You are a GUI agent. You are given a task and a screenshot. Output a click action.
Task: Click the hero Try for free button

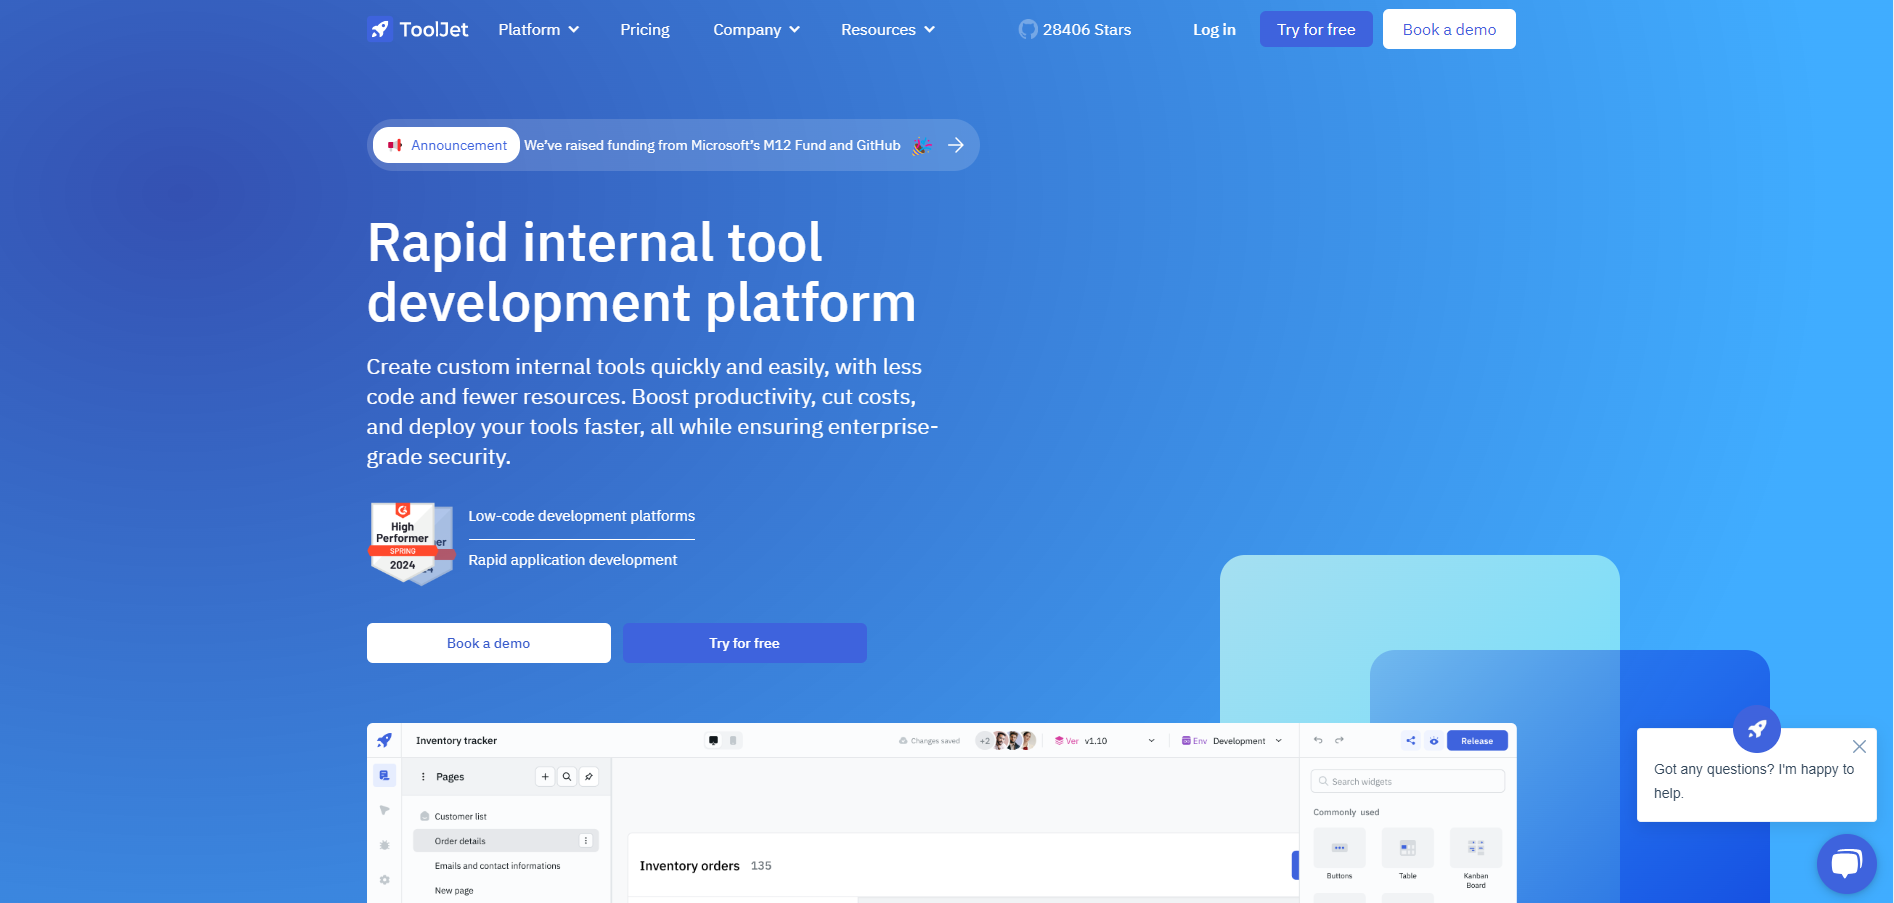(744, 643)
